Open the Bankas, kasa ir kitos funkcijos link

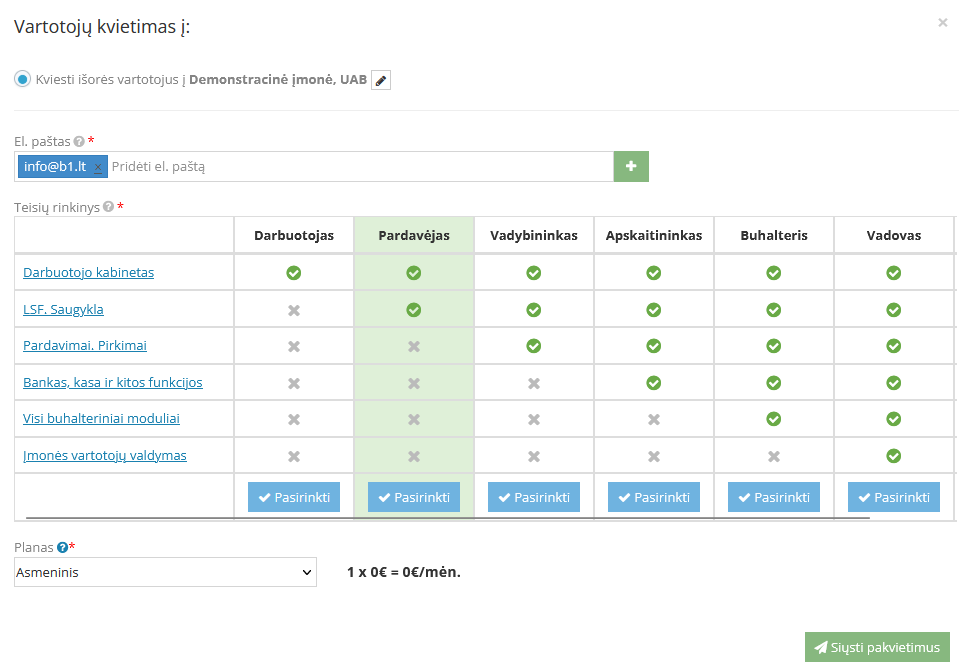(x=112, y=382)
